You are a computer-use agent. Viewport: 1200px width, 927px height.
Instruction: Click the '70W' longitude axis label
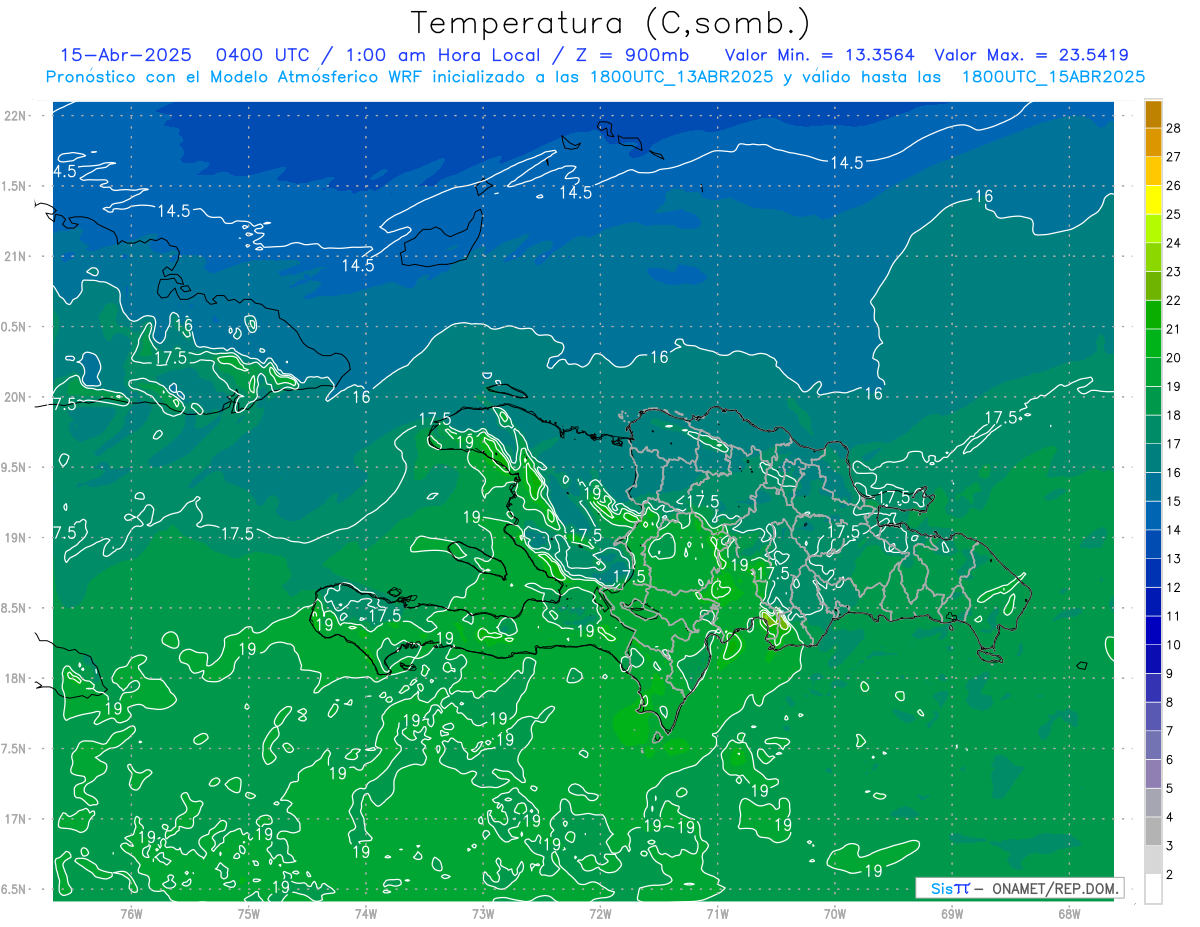click(x=835, y=914)
